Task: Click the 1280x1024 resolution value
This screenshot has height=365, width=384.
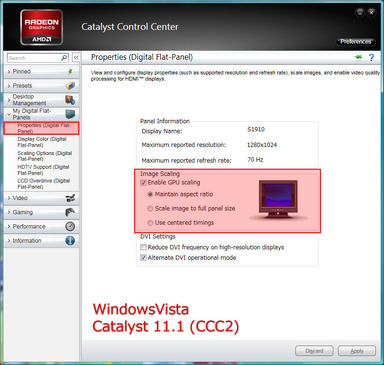Action: tap(262, 145)
